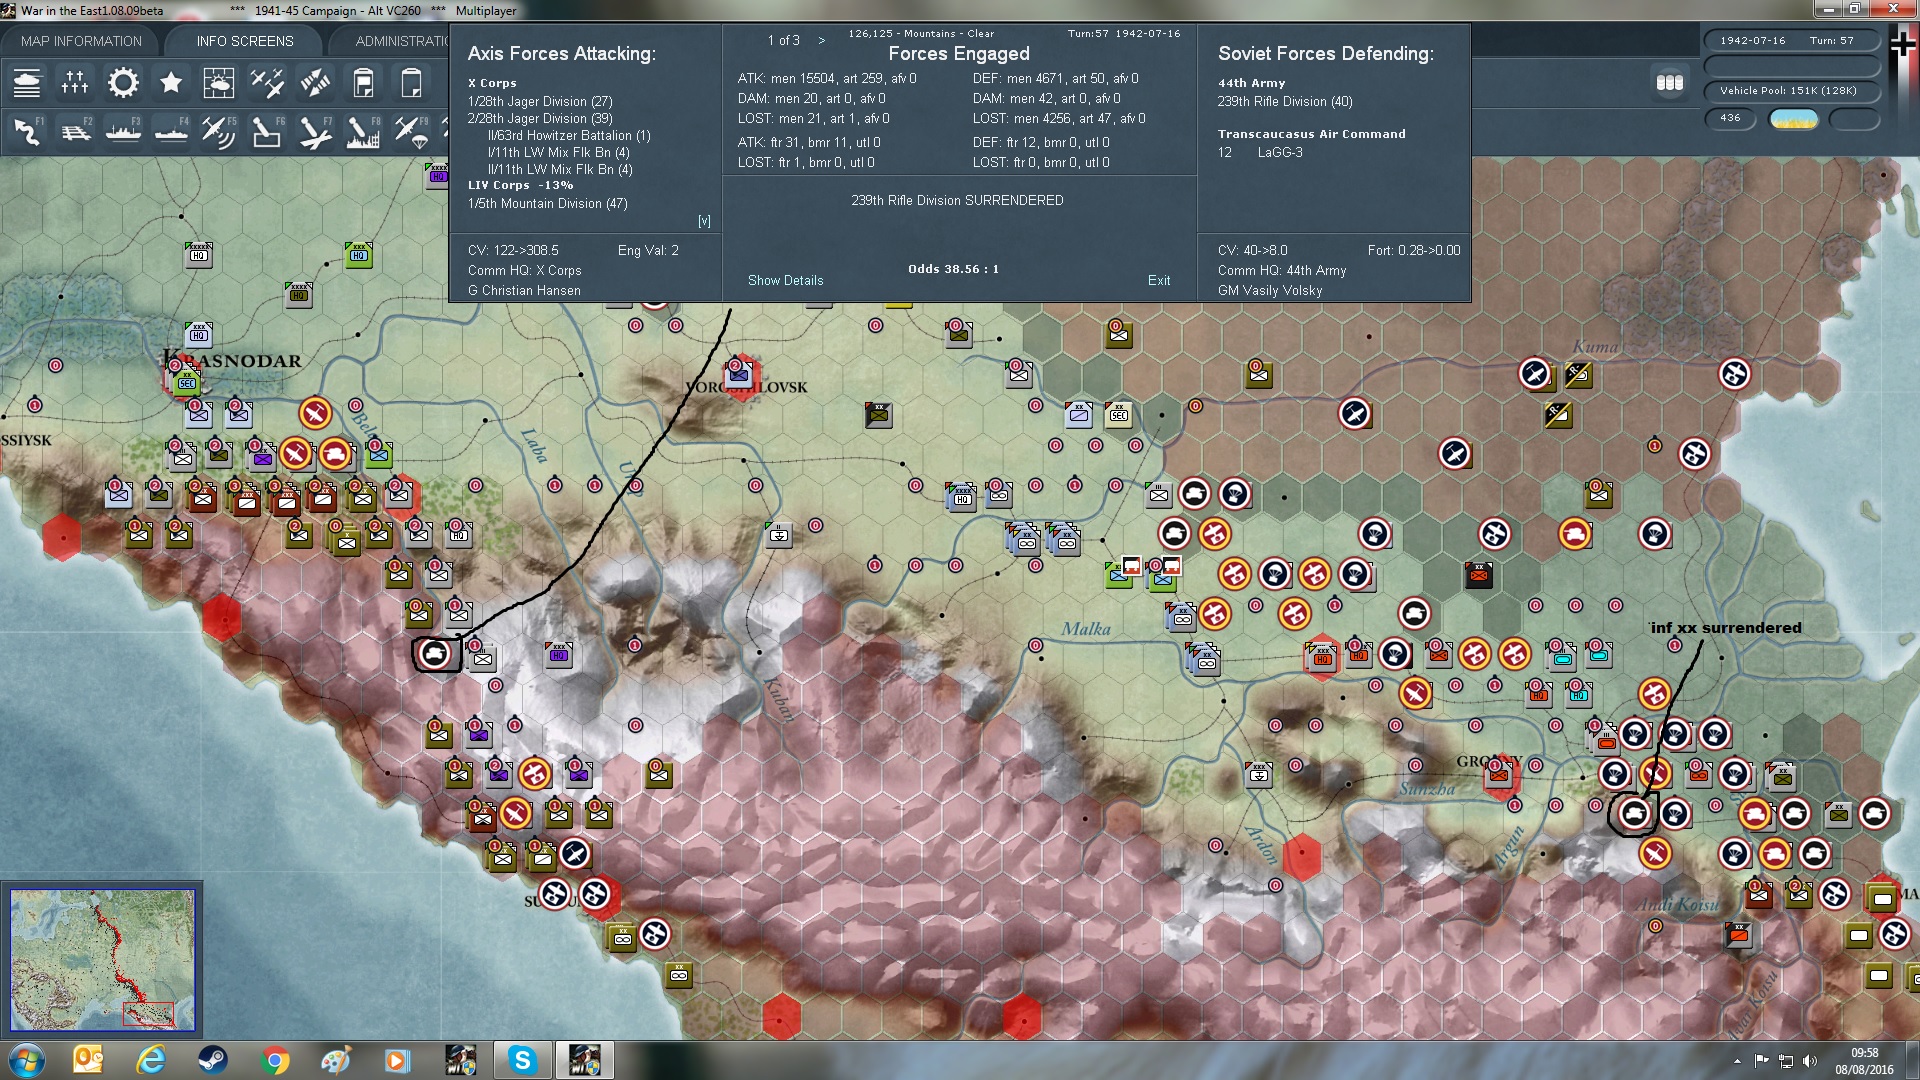Select F6 bomb unit mode icon
The height and width of the screenshot is (1080, 1920).
(267, 131)
